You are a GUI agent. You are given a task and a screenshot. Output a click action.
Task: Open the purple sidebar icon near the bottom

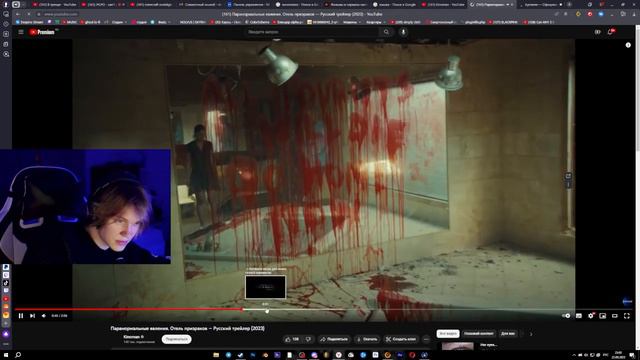pyautogui.click(x=6, y=334)
